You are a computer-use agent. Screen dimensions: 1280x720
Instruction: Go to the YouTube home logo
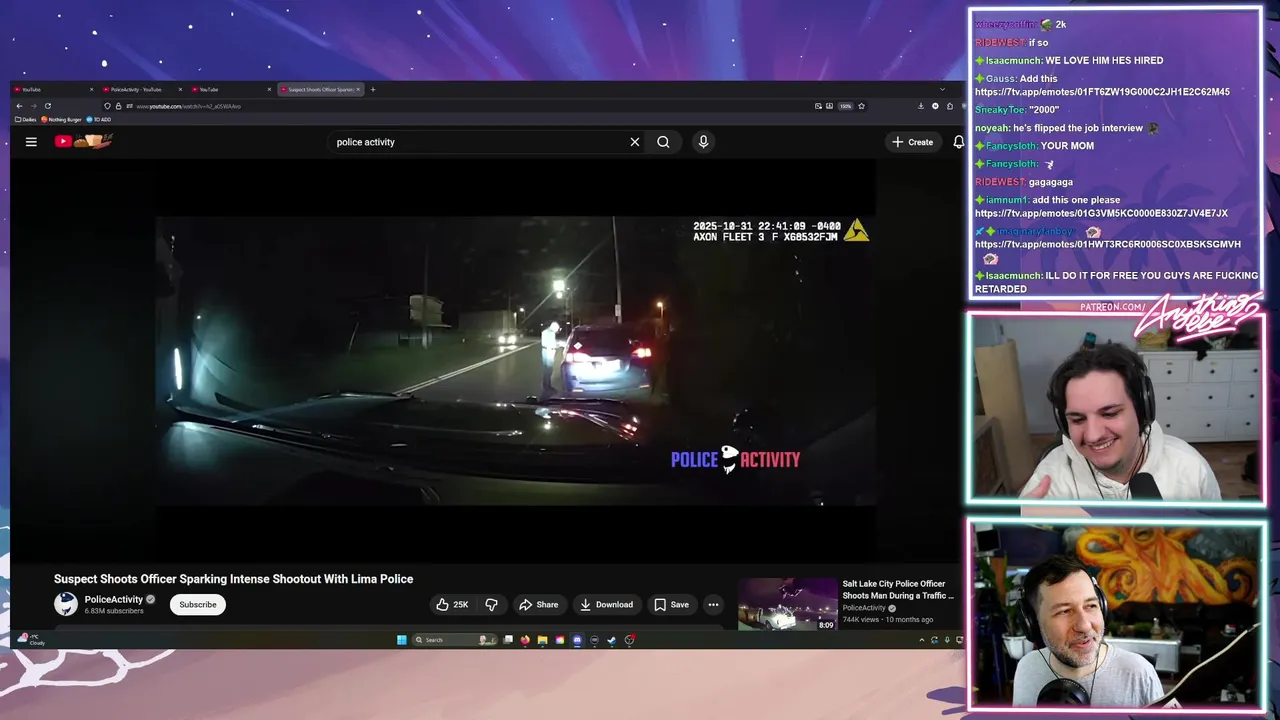(83, 141)
